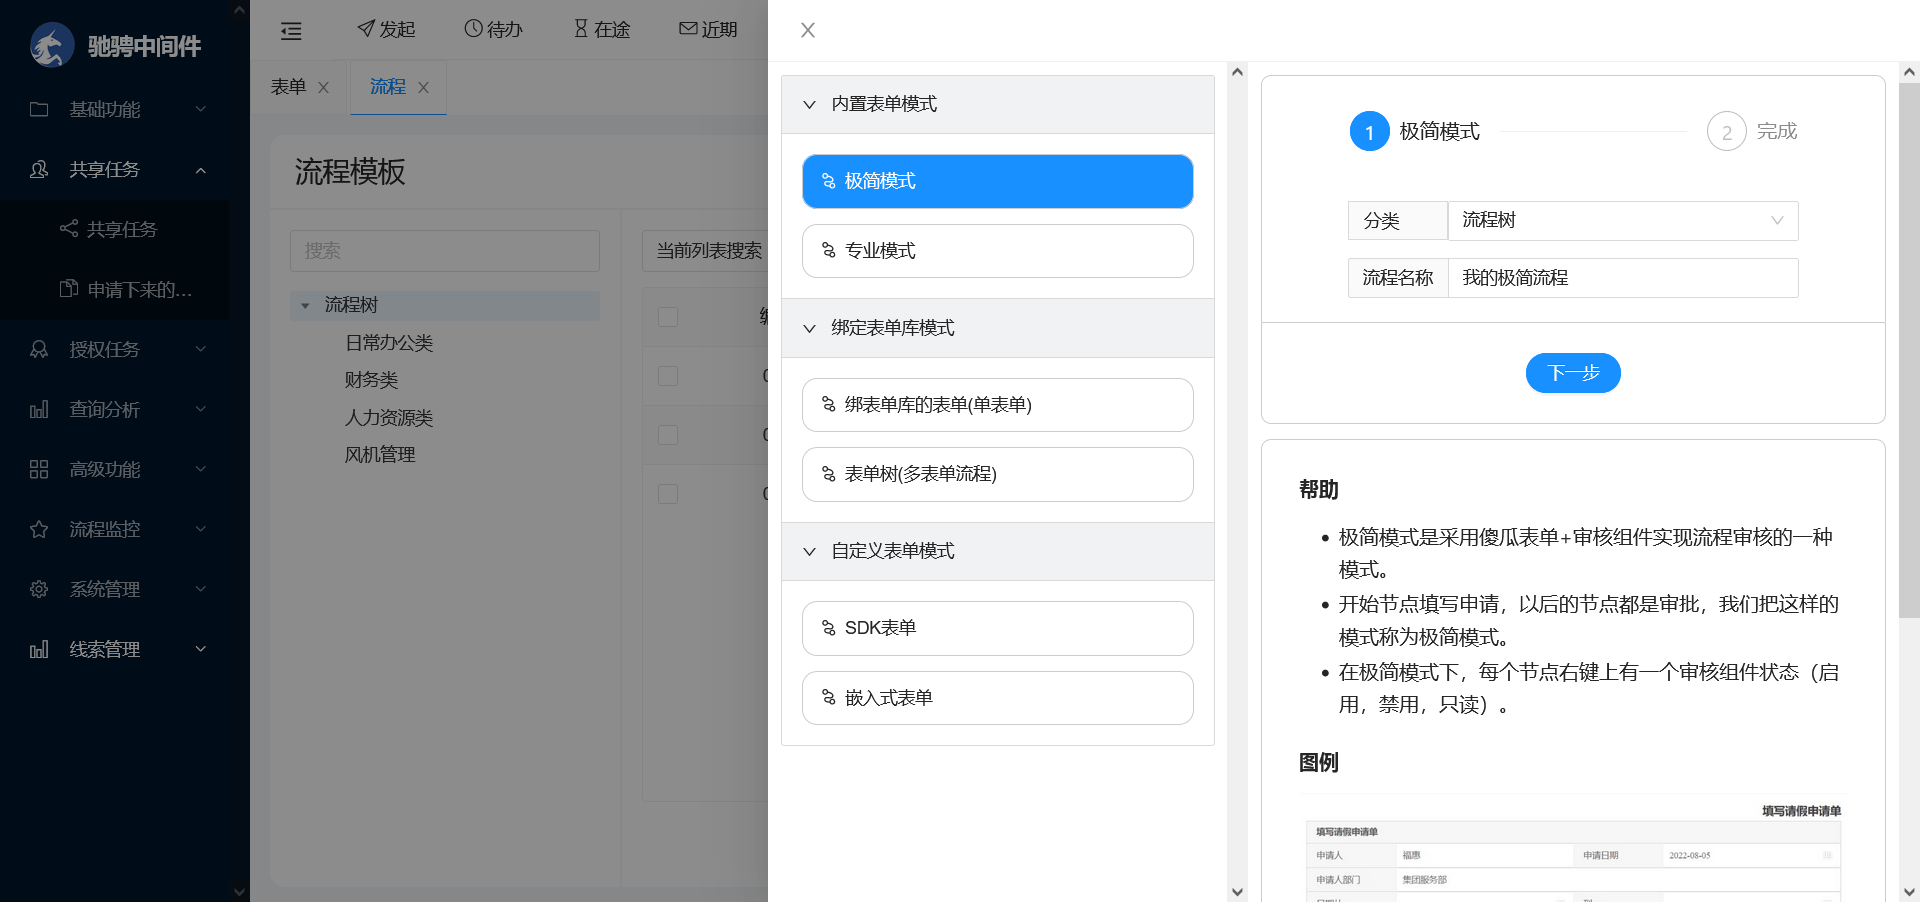
Task: Check the second row checkbox in the table
Action: coord(668,435)
